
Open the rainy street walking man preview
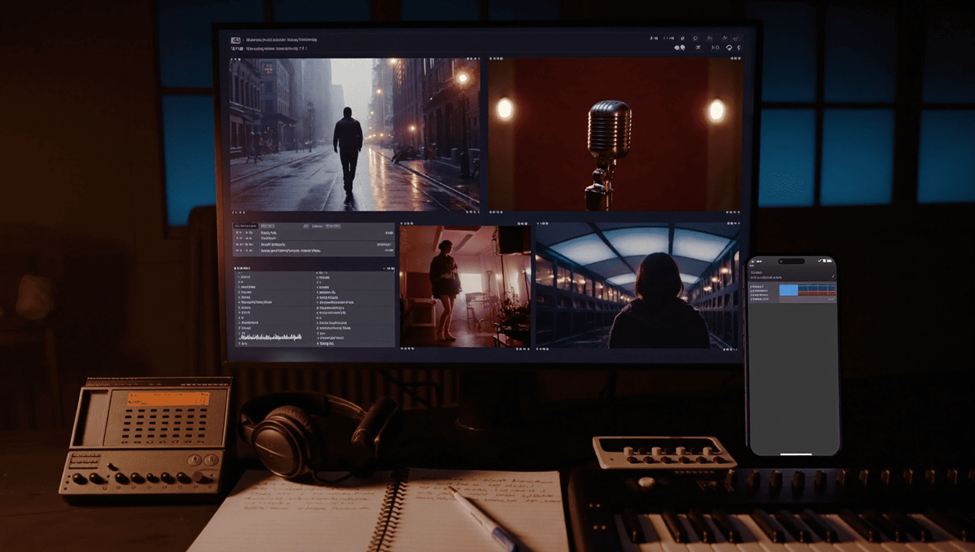[355, 135]
